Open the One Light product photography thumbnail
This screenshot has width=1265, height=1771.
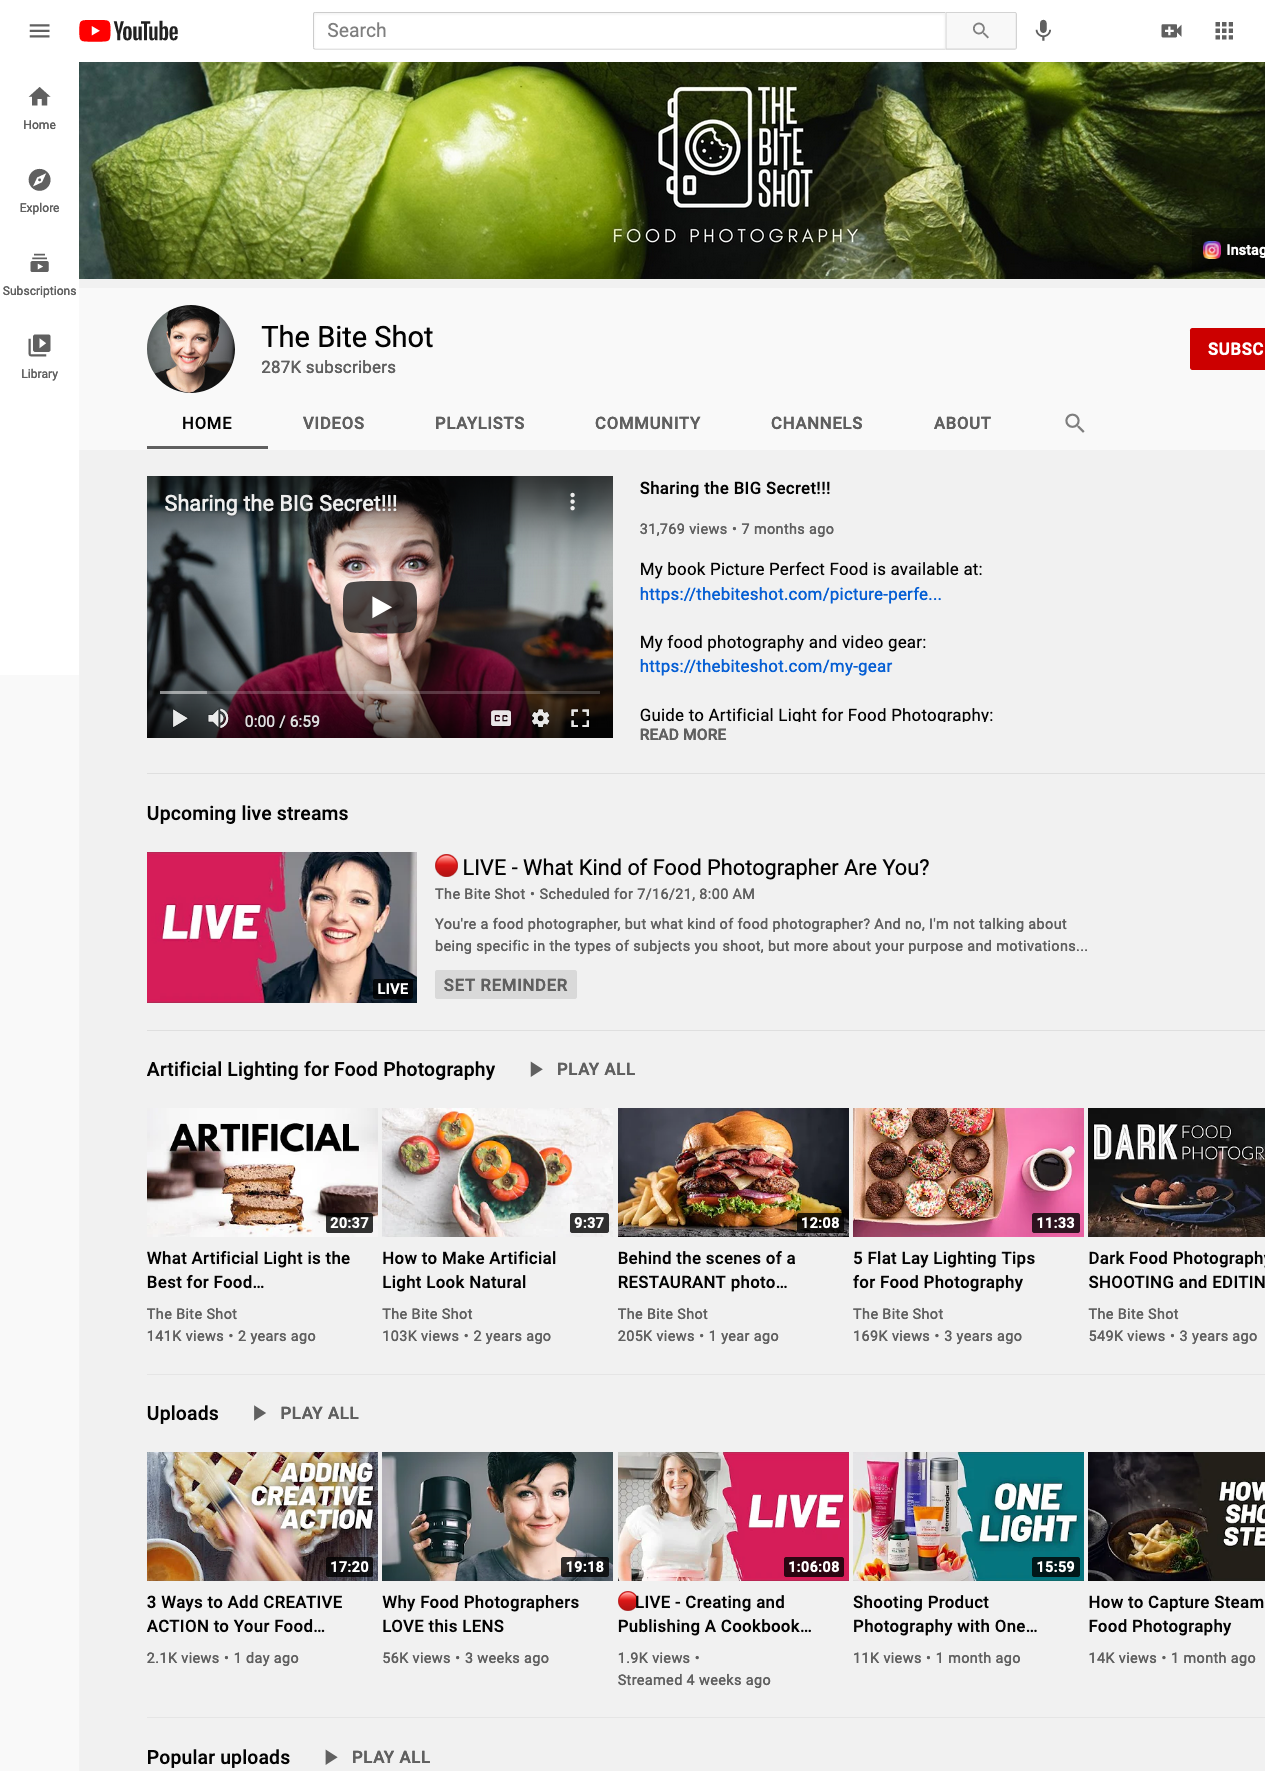tap(968, 1516)
